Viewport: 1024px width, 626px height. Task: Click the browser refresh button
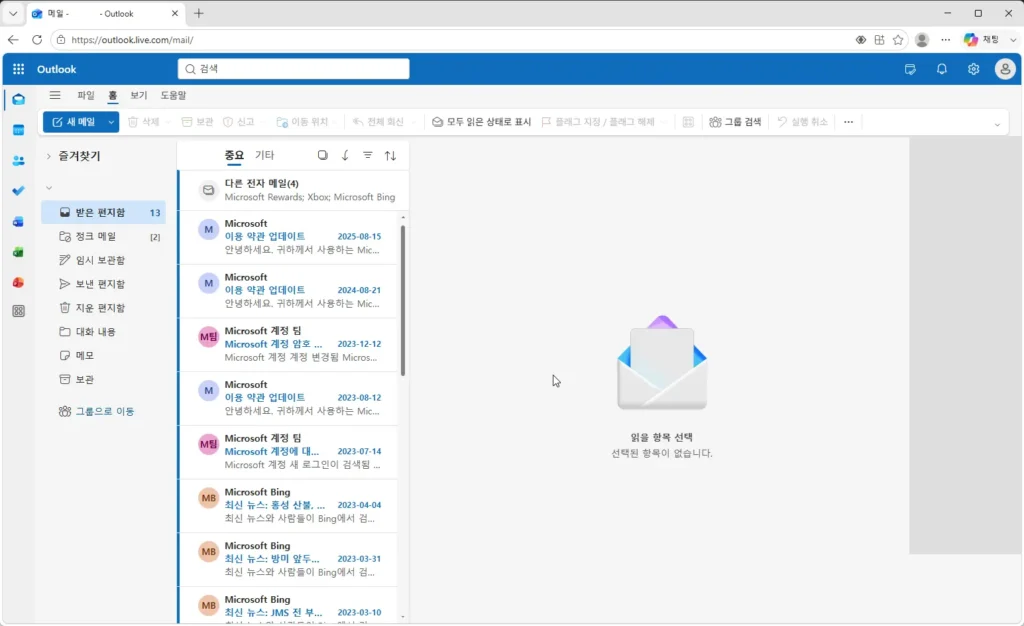coord(37,40)
